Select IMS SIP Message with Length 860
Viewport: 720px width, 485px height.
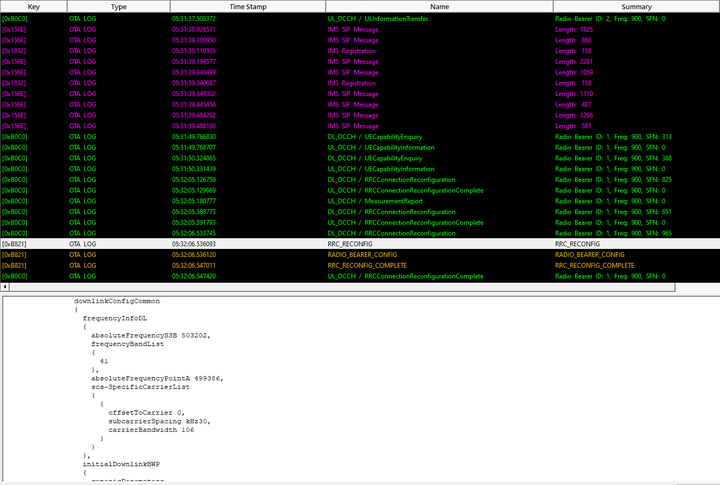tap(360, 40)
